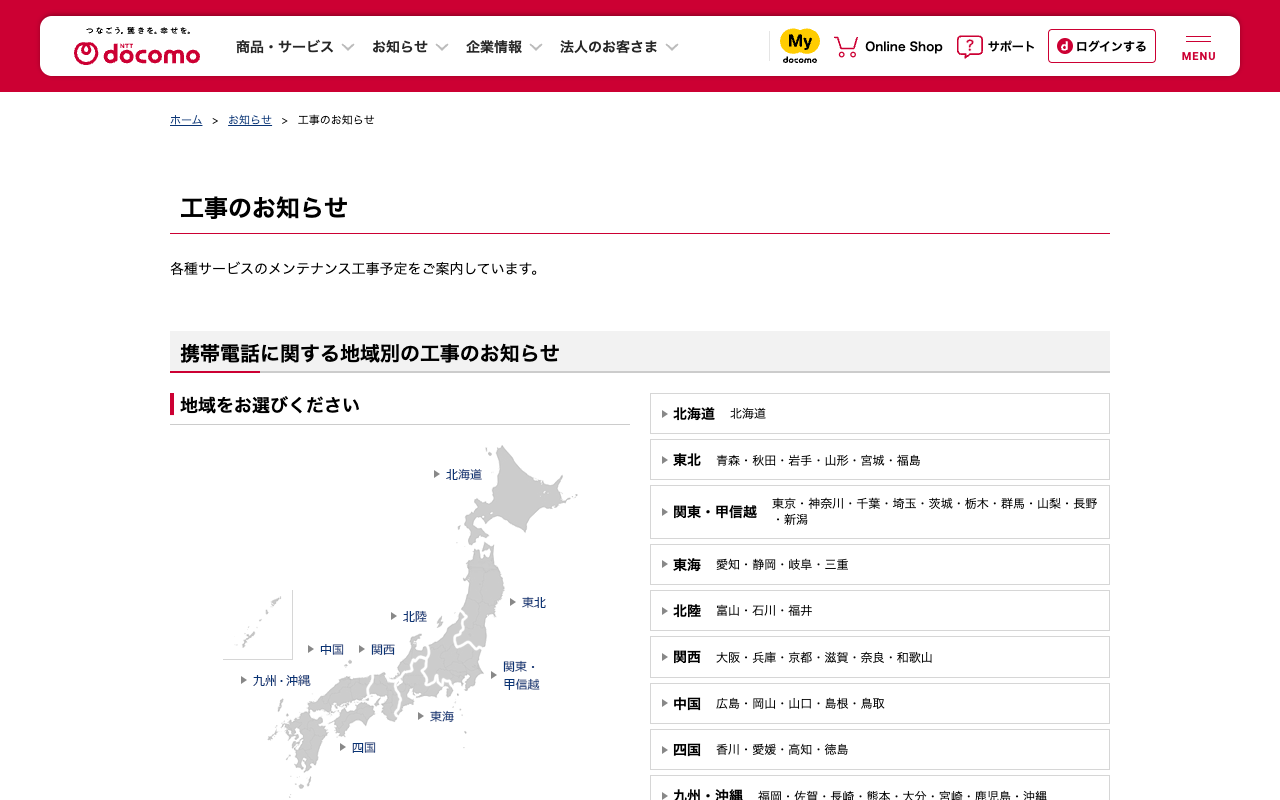Image resolution: width=1280 pixels, height=800 pixels.
Task: Expand the 商品・サービス dropdown menu
Action: click(295, 47)
